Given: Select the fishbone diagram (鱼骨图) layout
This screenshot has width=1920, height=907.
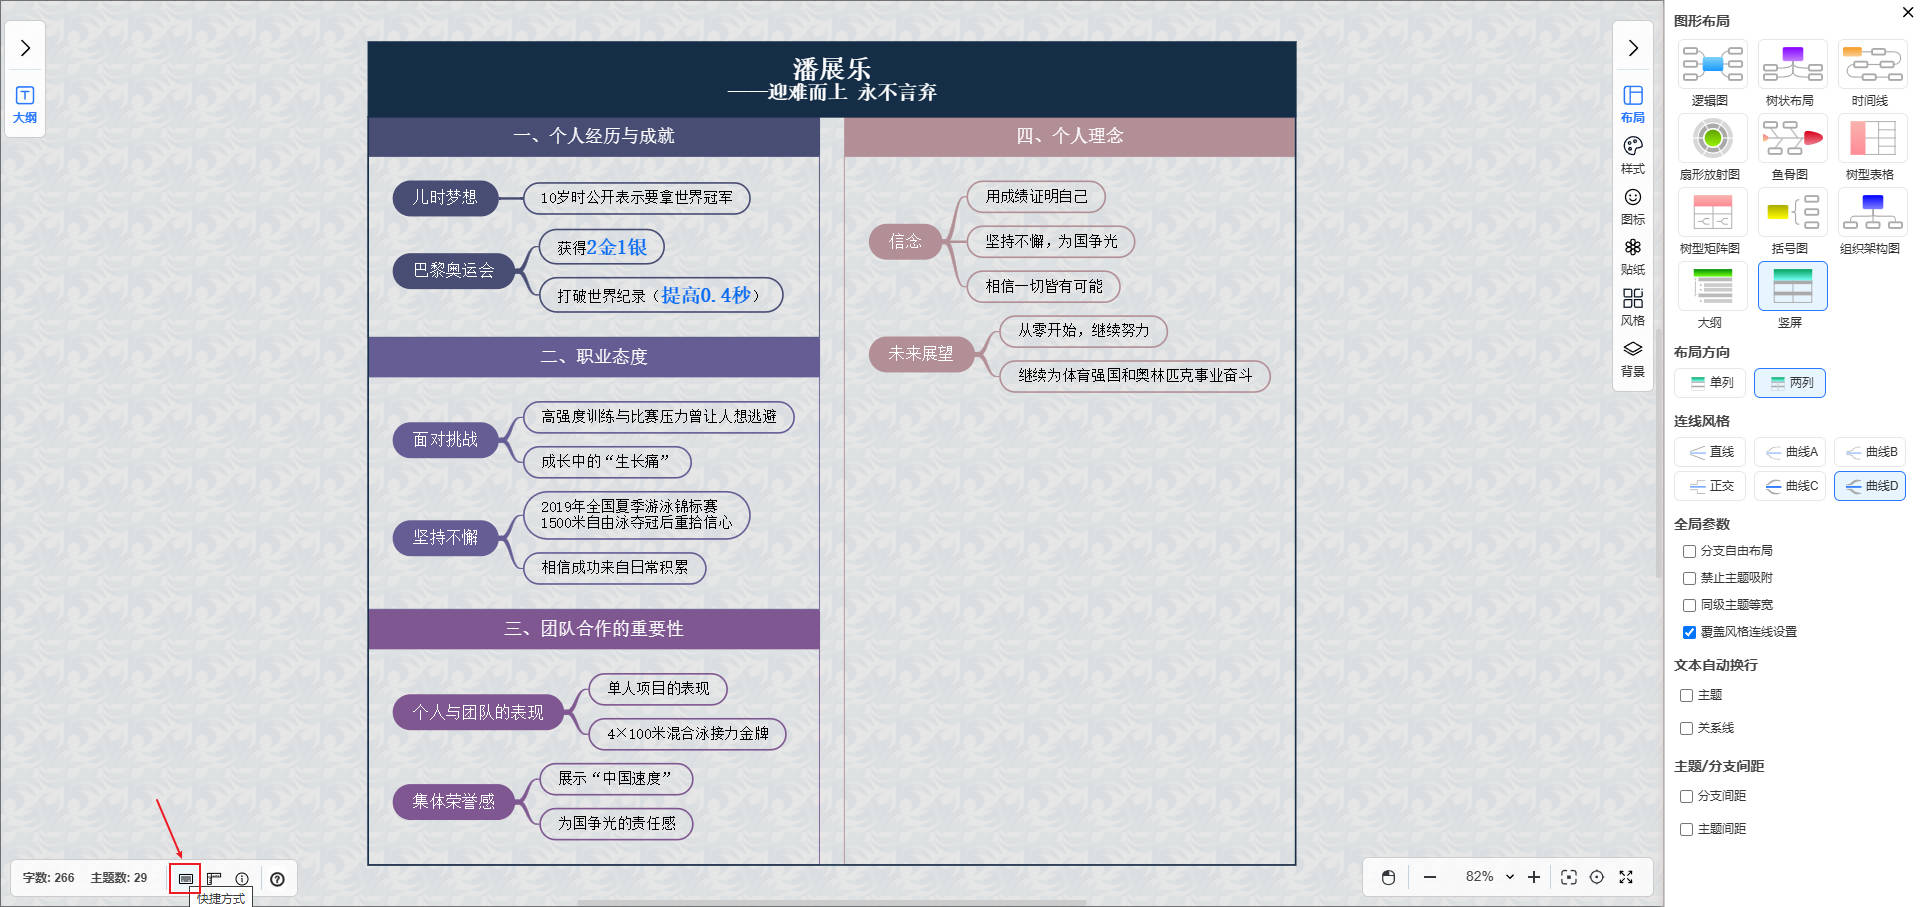Looking at the screenshot, I should tap(1792, 146).
